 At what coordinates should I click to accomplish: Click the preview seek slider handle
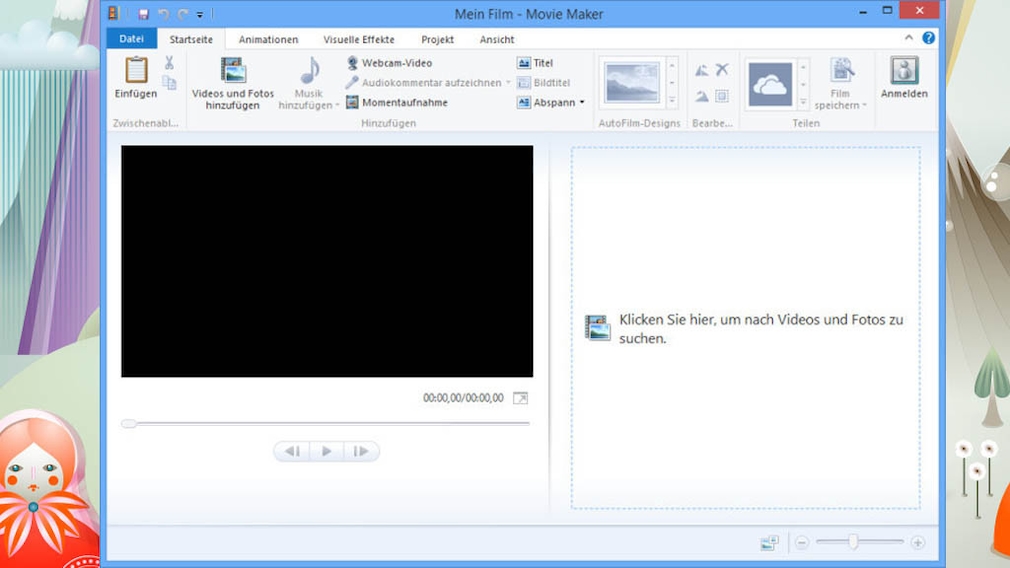[129, 423]
